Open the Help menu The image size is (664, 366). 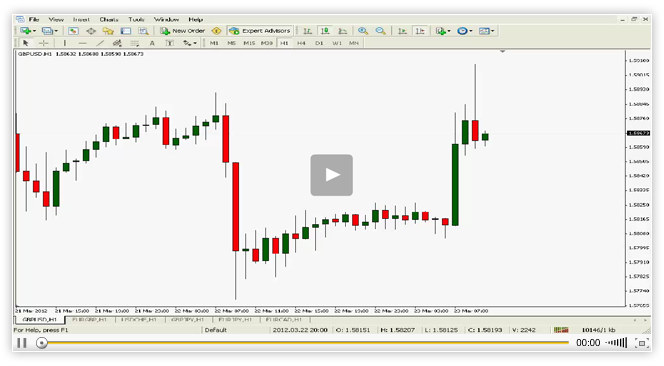(196, 19)
